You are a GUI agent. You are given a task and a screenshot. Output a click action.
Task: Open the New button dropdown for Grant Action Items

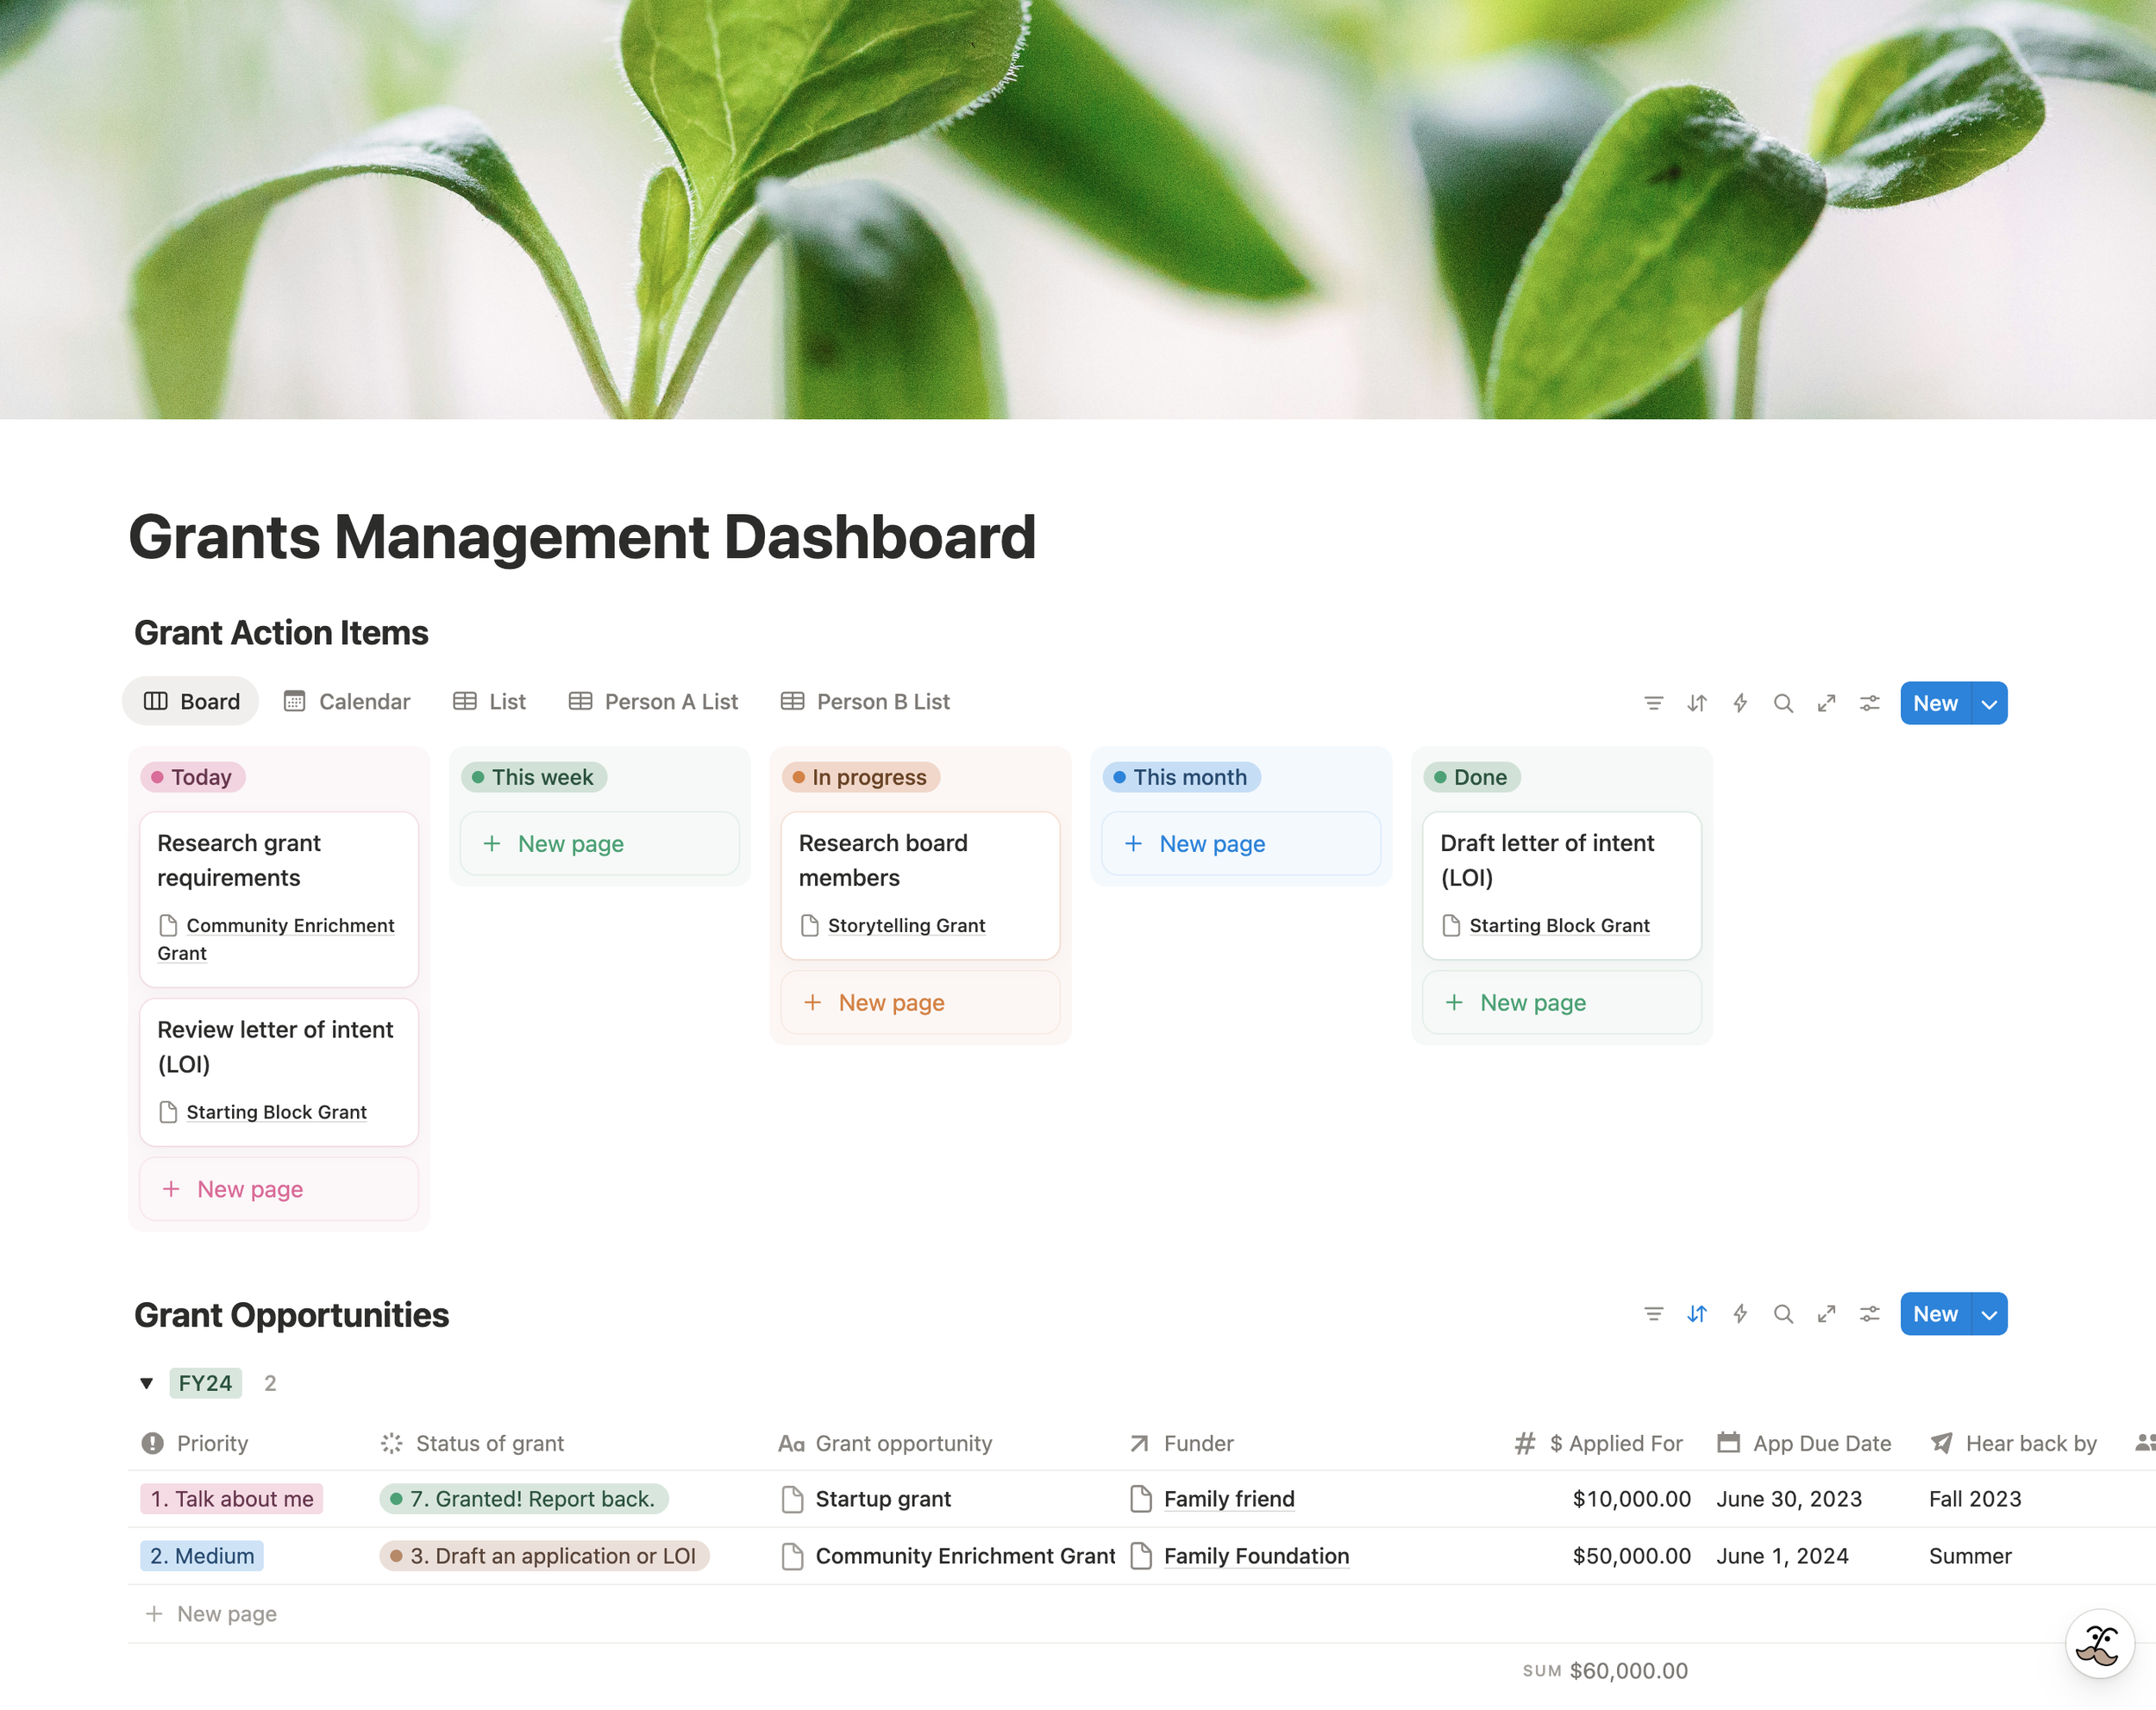[1989, 702]
